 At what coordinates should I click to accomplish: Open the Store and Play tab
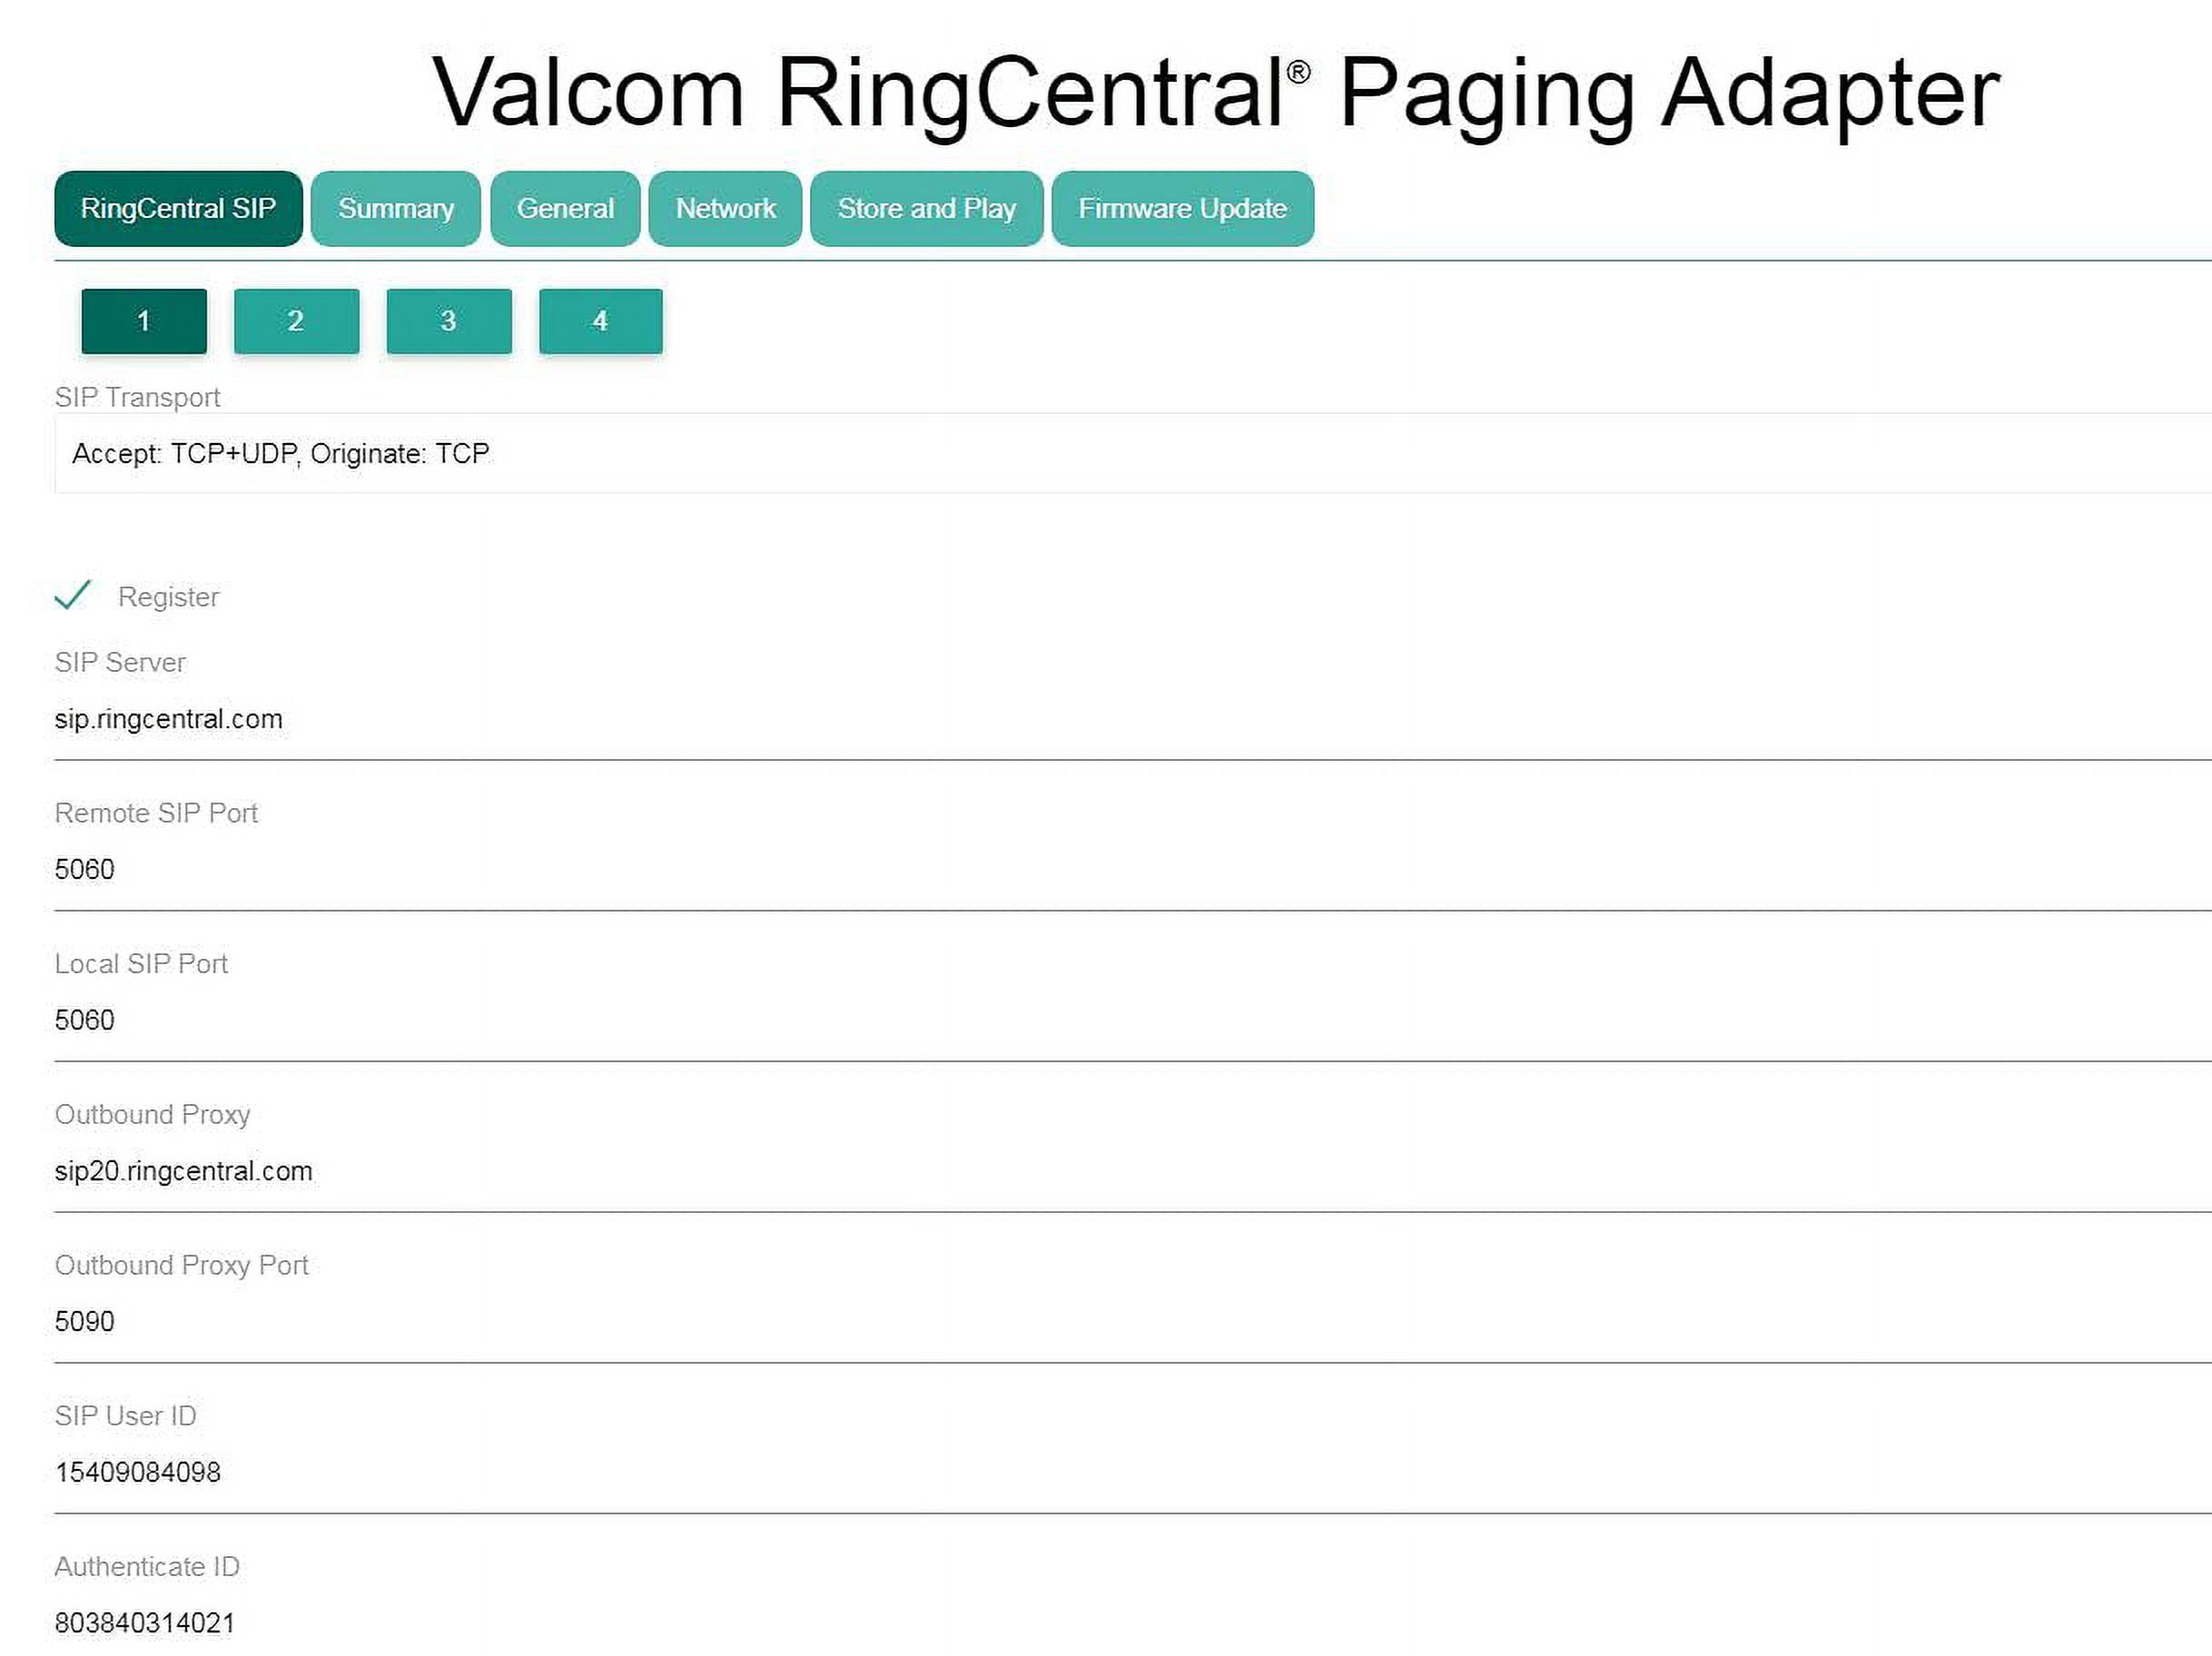pyautogui.click(x=926, y=208)
